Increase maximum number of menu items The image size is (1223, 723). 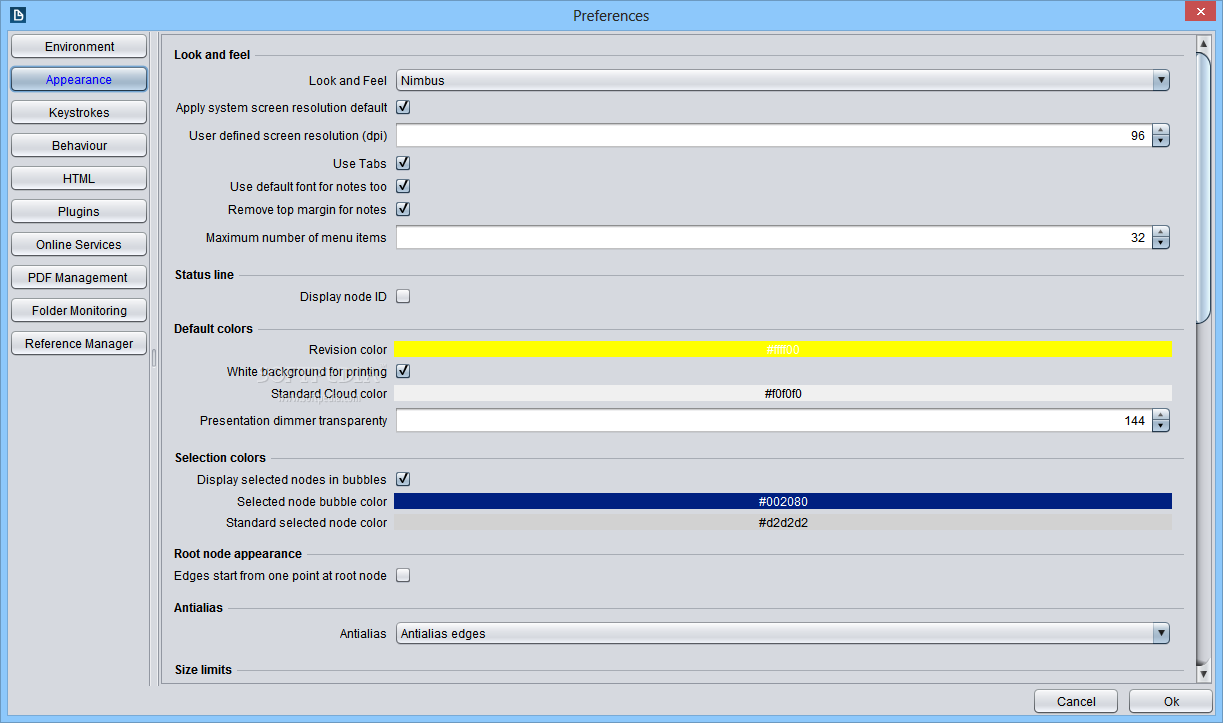click(1161, 232)
